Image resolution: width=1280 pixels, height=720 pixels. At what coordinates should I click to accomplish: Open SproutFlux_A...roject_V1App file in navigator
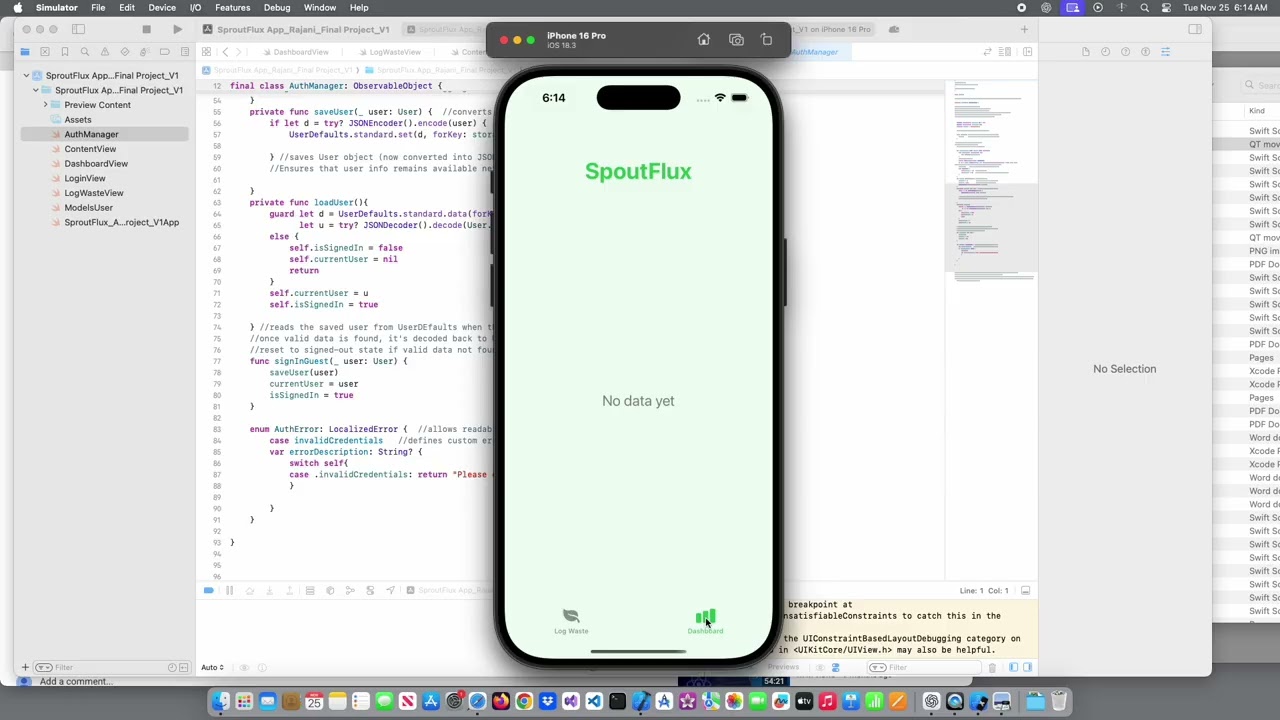121,222
